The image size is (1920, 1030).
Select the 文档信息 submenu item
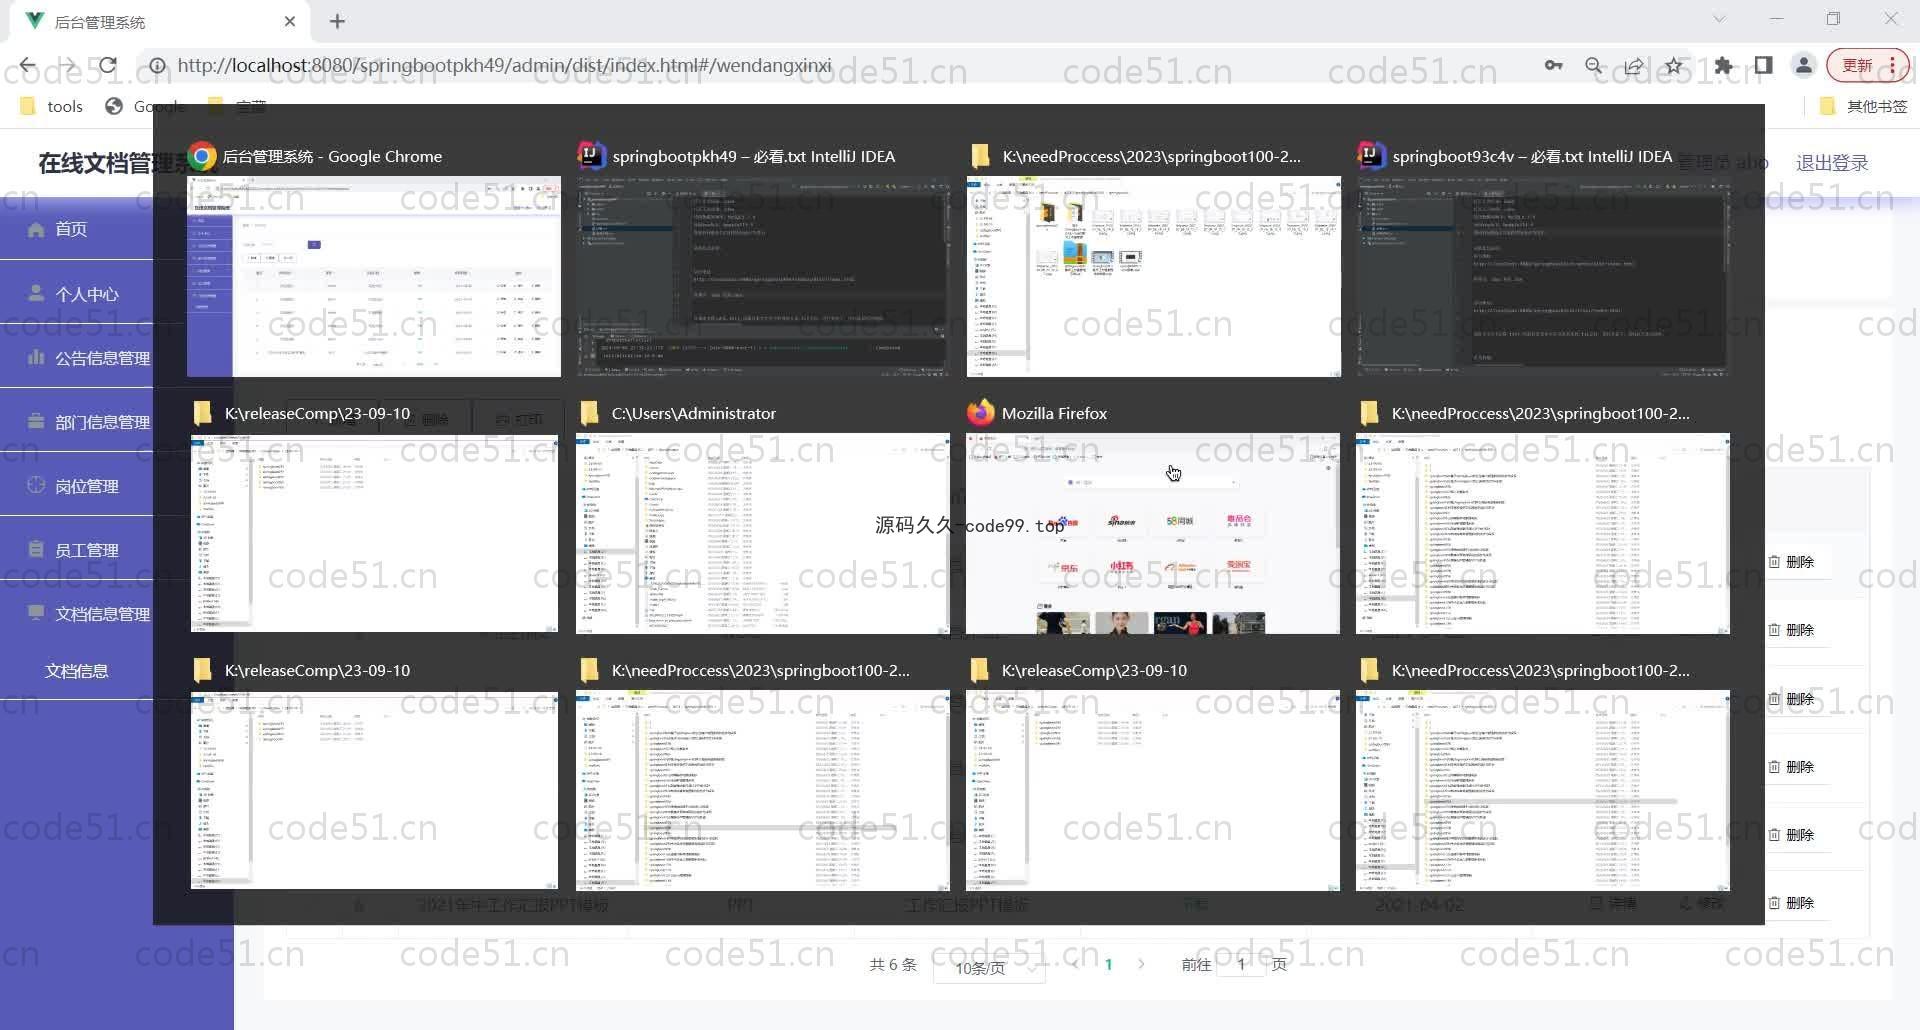(76, 671)
